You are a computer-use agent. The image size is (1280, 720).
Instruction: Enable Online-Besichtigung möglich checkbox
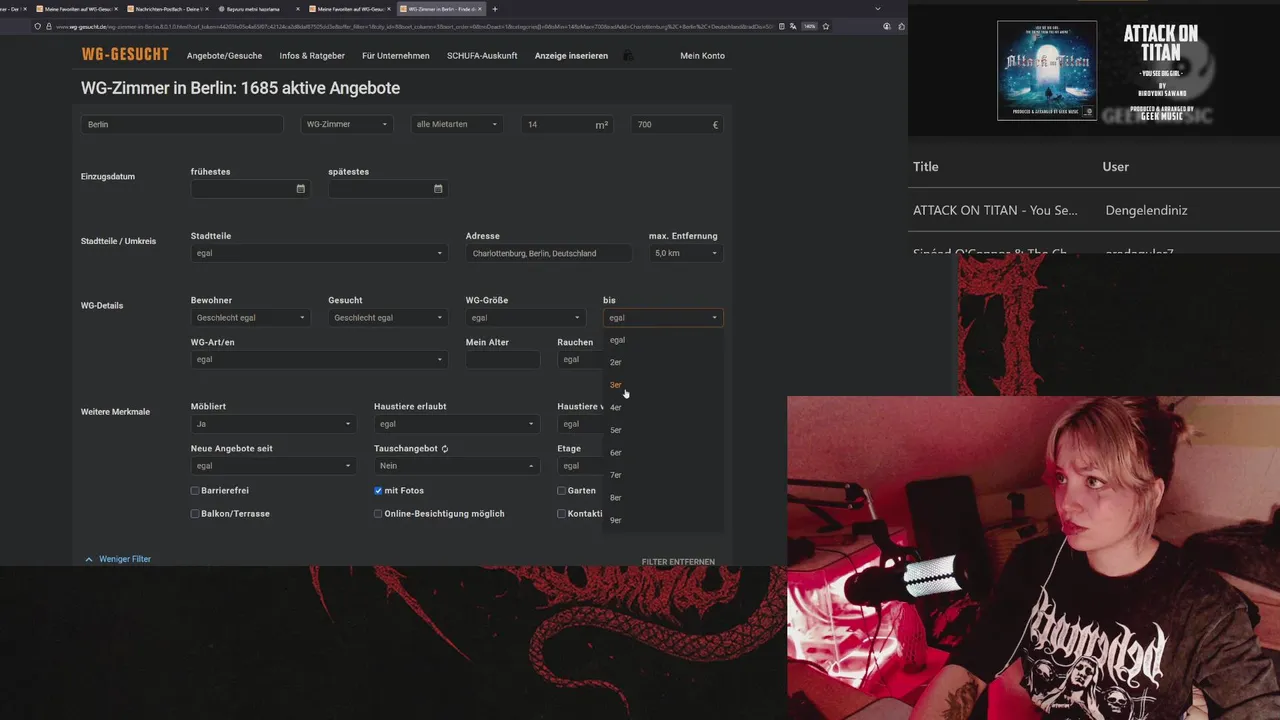(378, 514)
